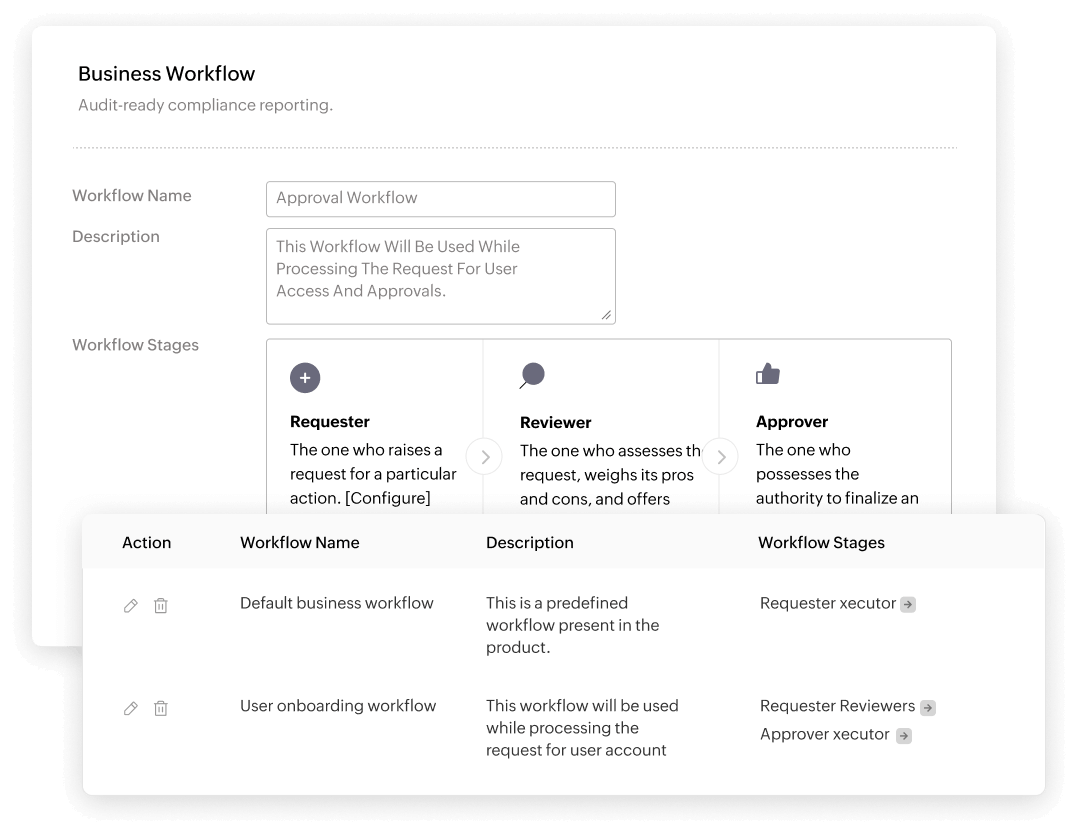This screenshot has width=1078, height=834.
Task: Delete the Default business workflow via the trash icon
Action: click(161, 605)
